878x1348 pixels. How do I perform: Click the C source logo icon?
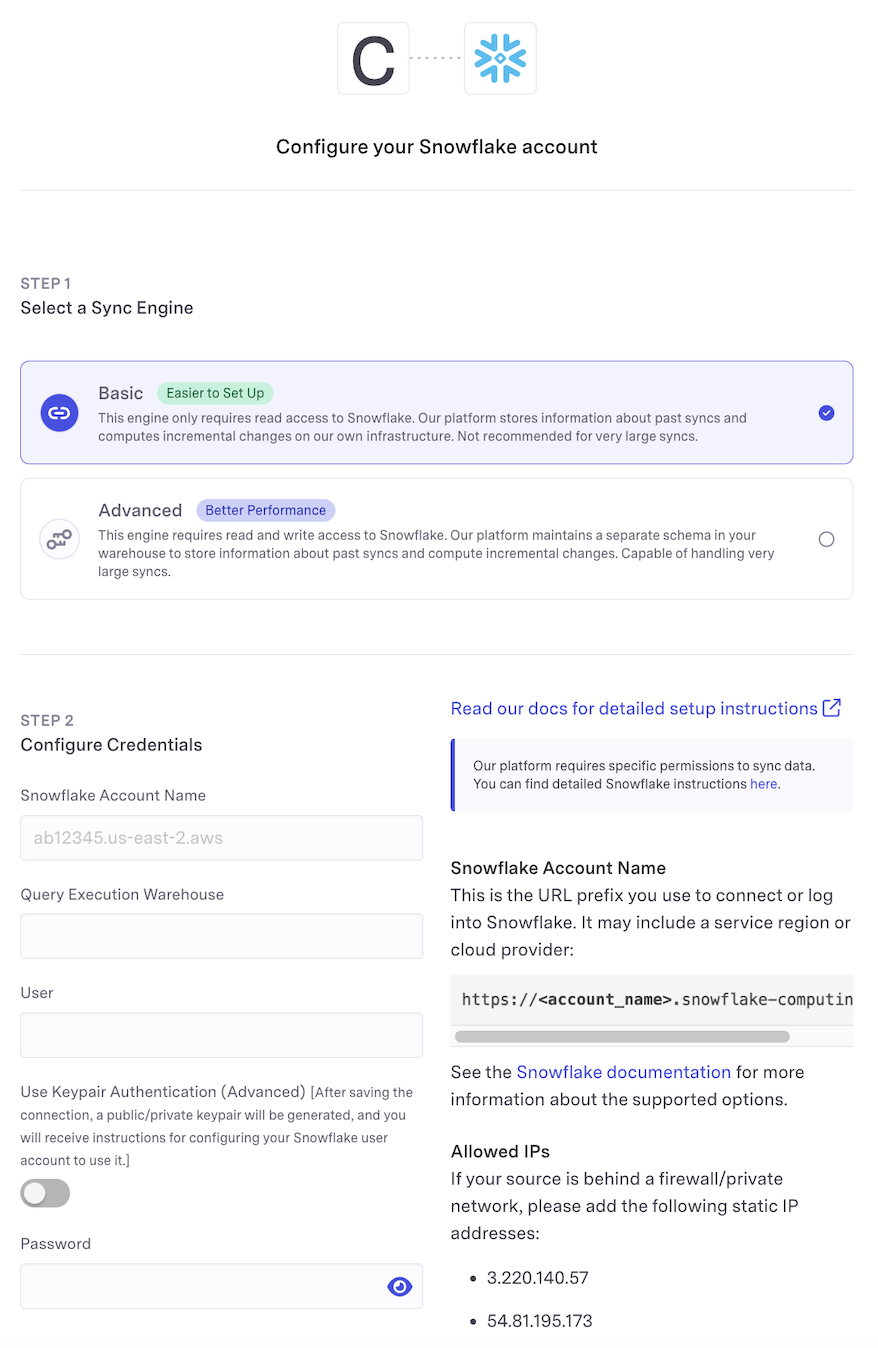click(x=373, y=58)
